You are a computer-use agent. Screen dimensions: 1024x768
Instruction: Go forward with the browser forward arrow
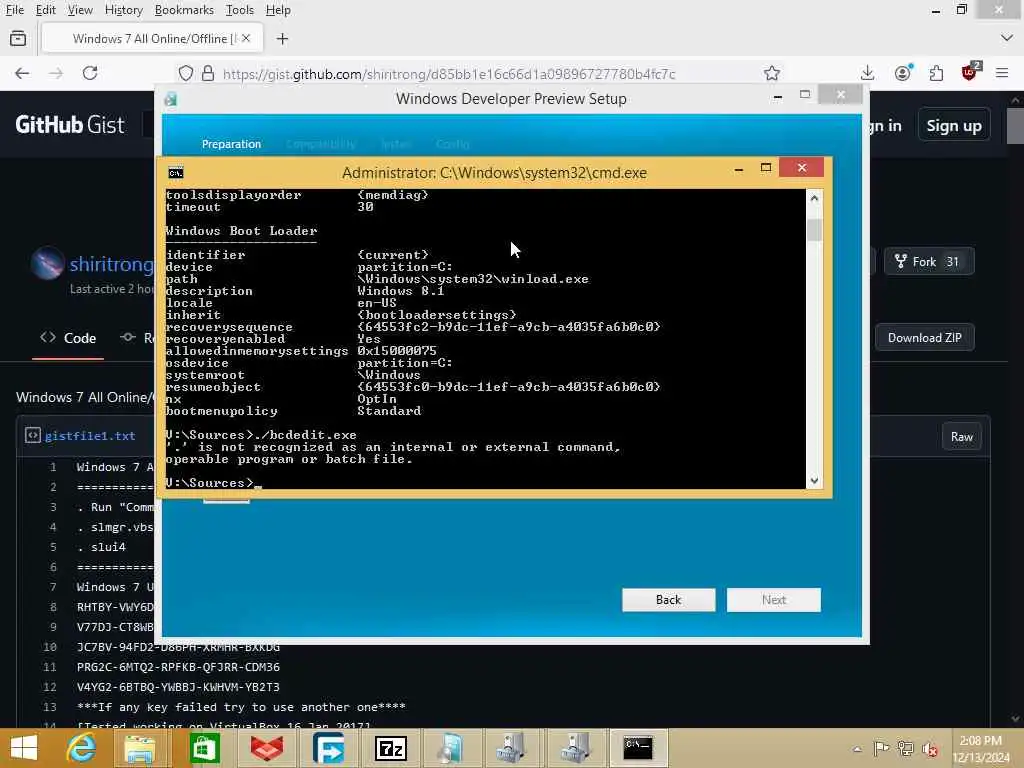tap(56, 73)
